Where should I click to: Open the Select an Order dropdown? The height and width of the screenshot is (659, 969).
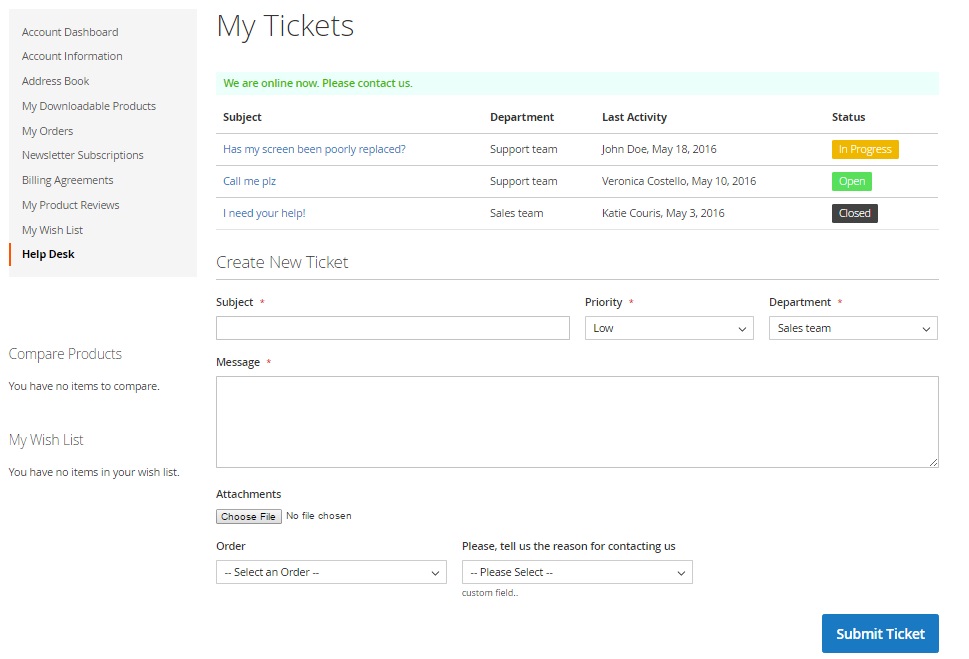[x=331, y=572]
